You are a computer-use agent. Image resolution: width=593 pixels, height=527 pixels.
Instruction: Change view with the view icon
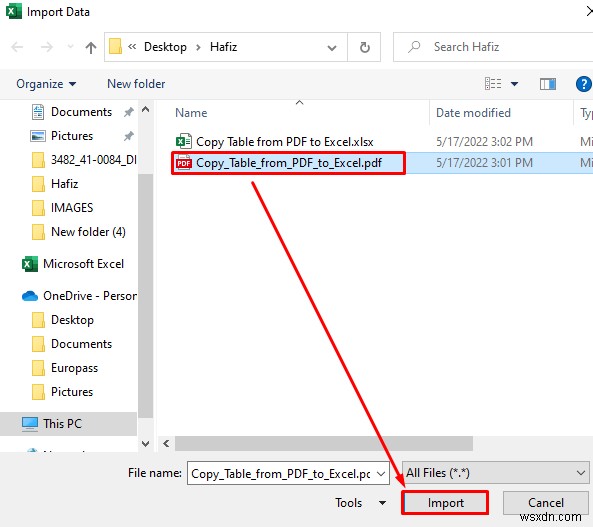(493, 84)
